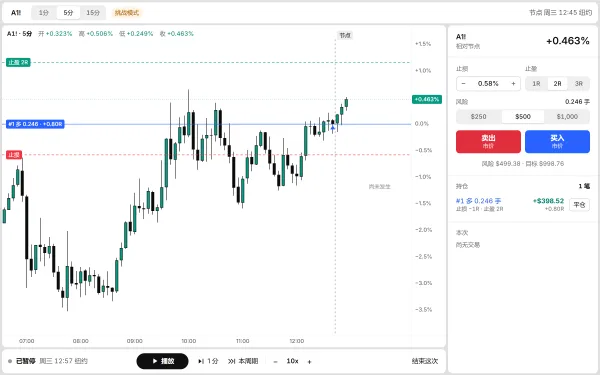Click the 节点 周三 12:45 纽约 text
600x375 pixels.
[x=560, y=13]
